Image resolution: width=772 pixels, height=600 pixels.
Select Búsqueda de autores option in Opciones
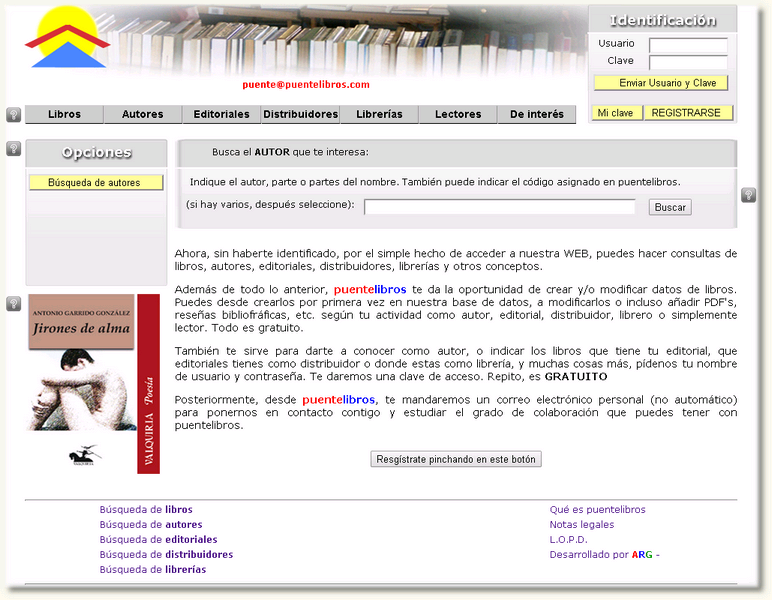[96, 183]
